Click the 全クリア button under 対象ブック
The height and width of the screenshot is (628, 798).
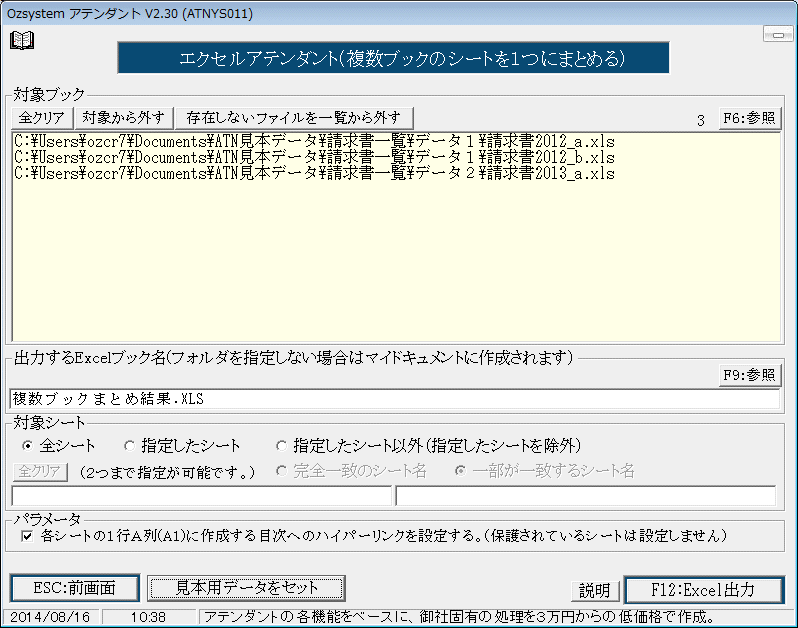click(x=42, y=118)
